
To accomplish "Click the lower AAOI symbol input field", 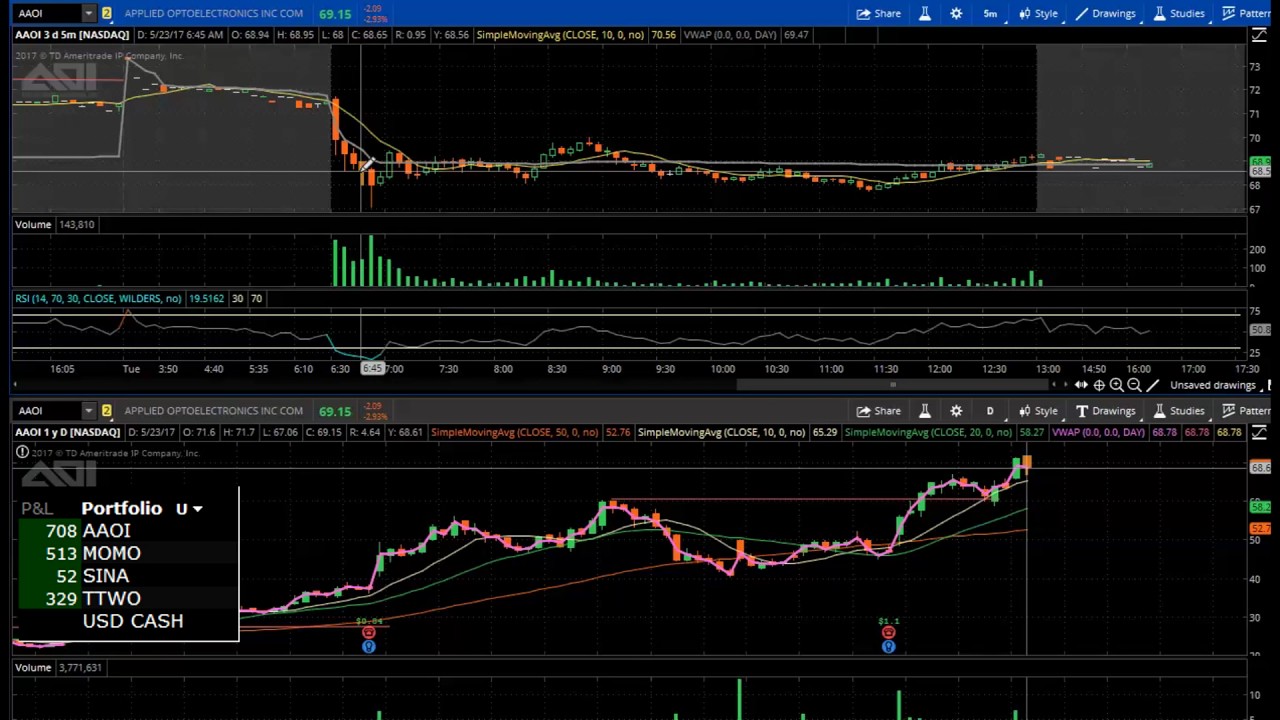I will click(46, 411).
